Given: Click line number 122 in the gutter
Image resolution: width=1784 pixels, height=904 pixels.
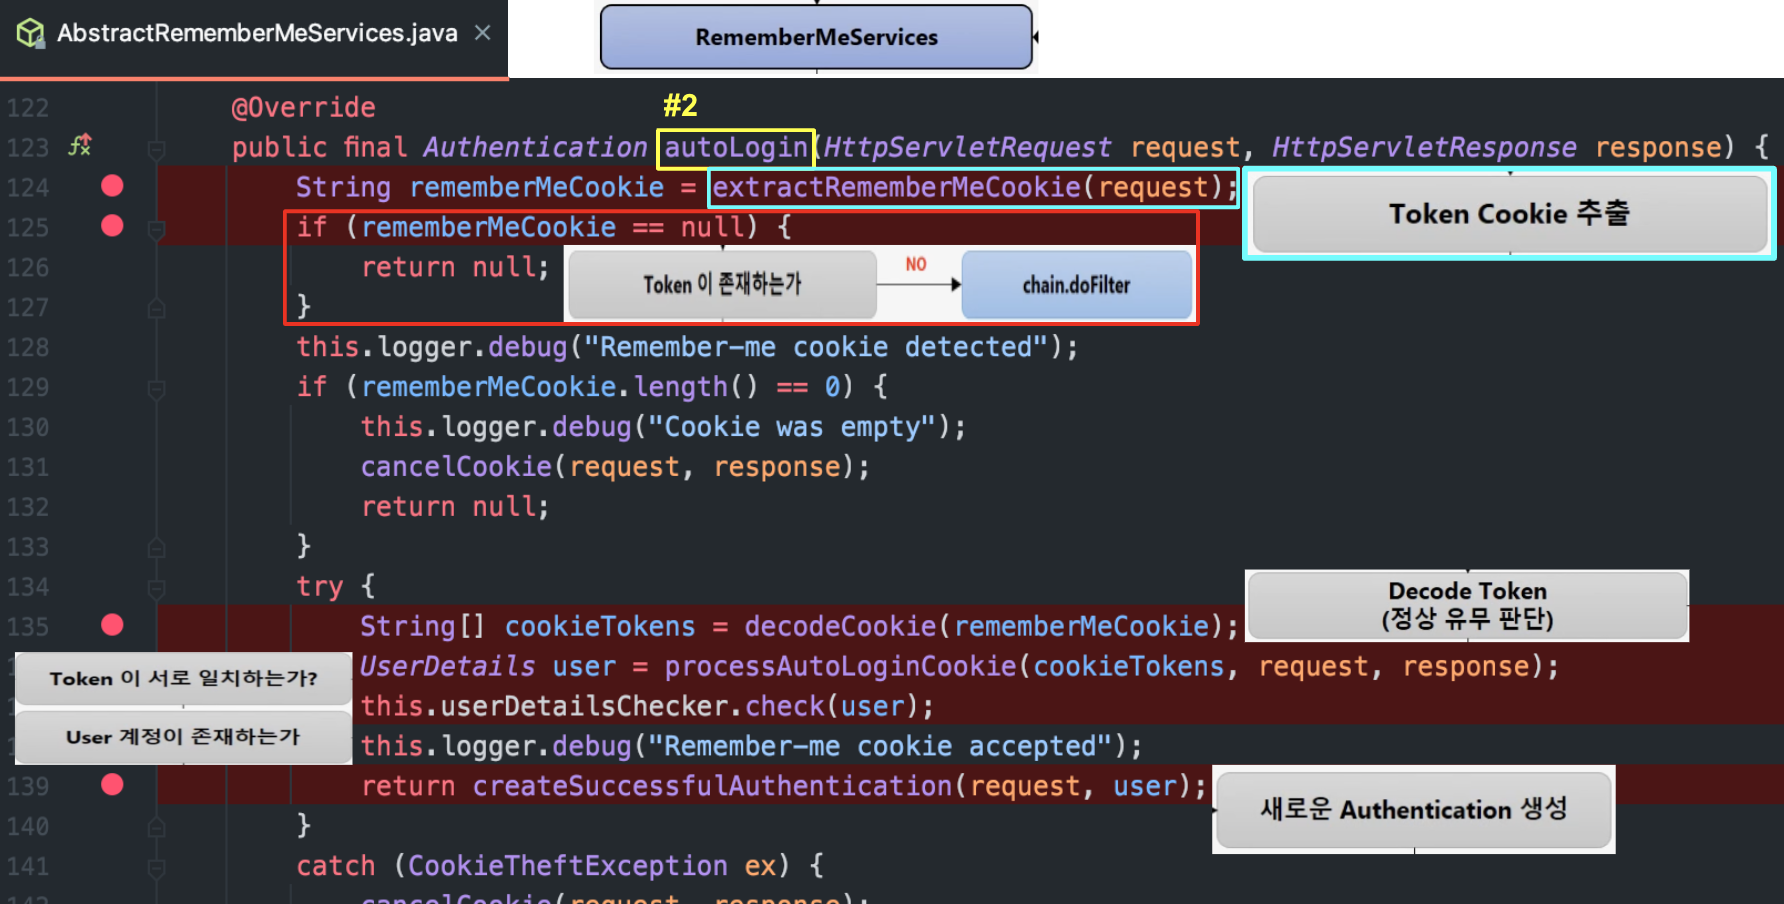Looking at the screenshot, I should 28,108.
